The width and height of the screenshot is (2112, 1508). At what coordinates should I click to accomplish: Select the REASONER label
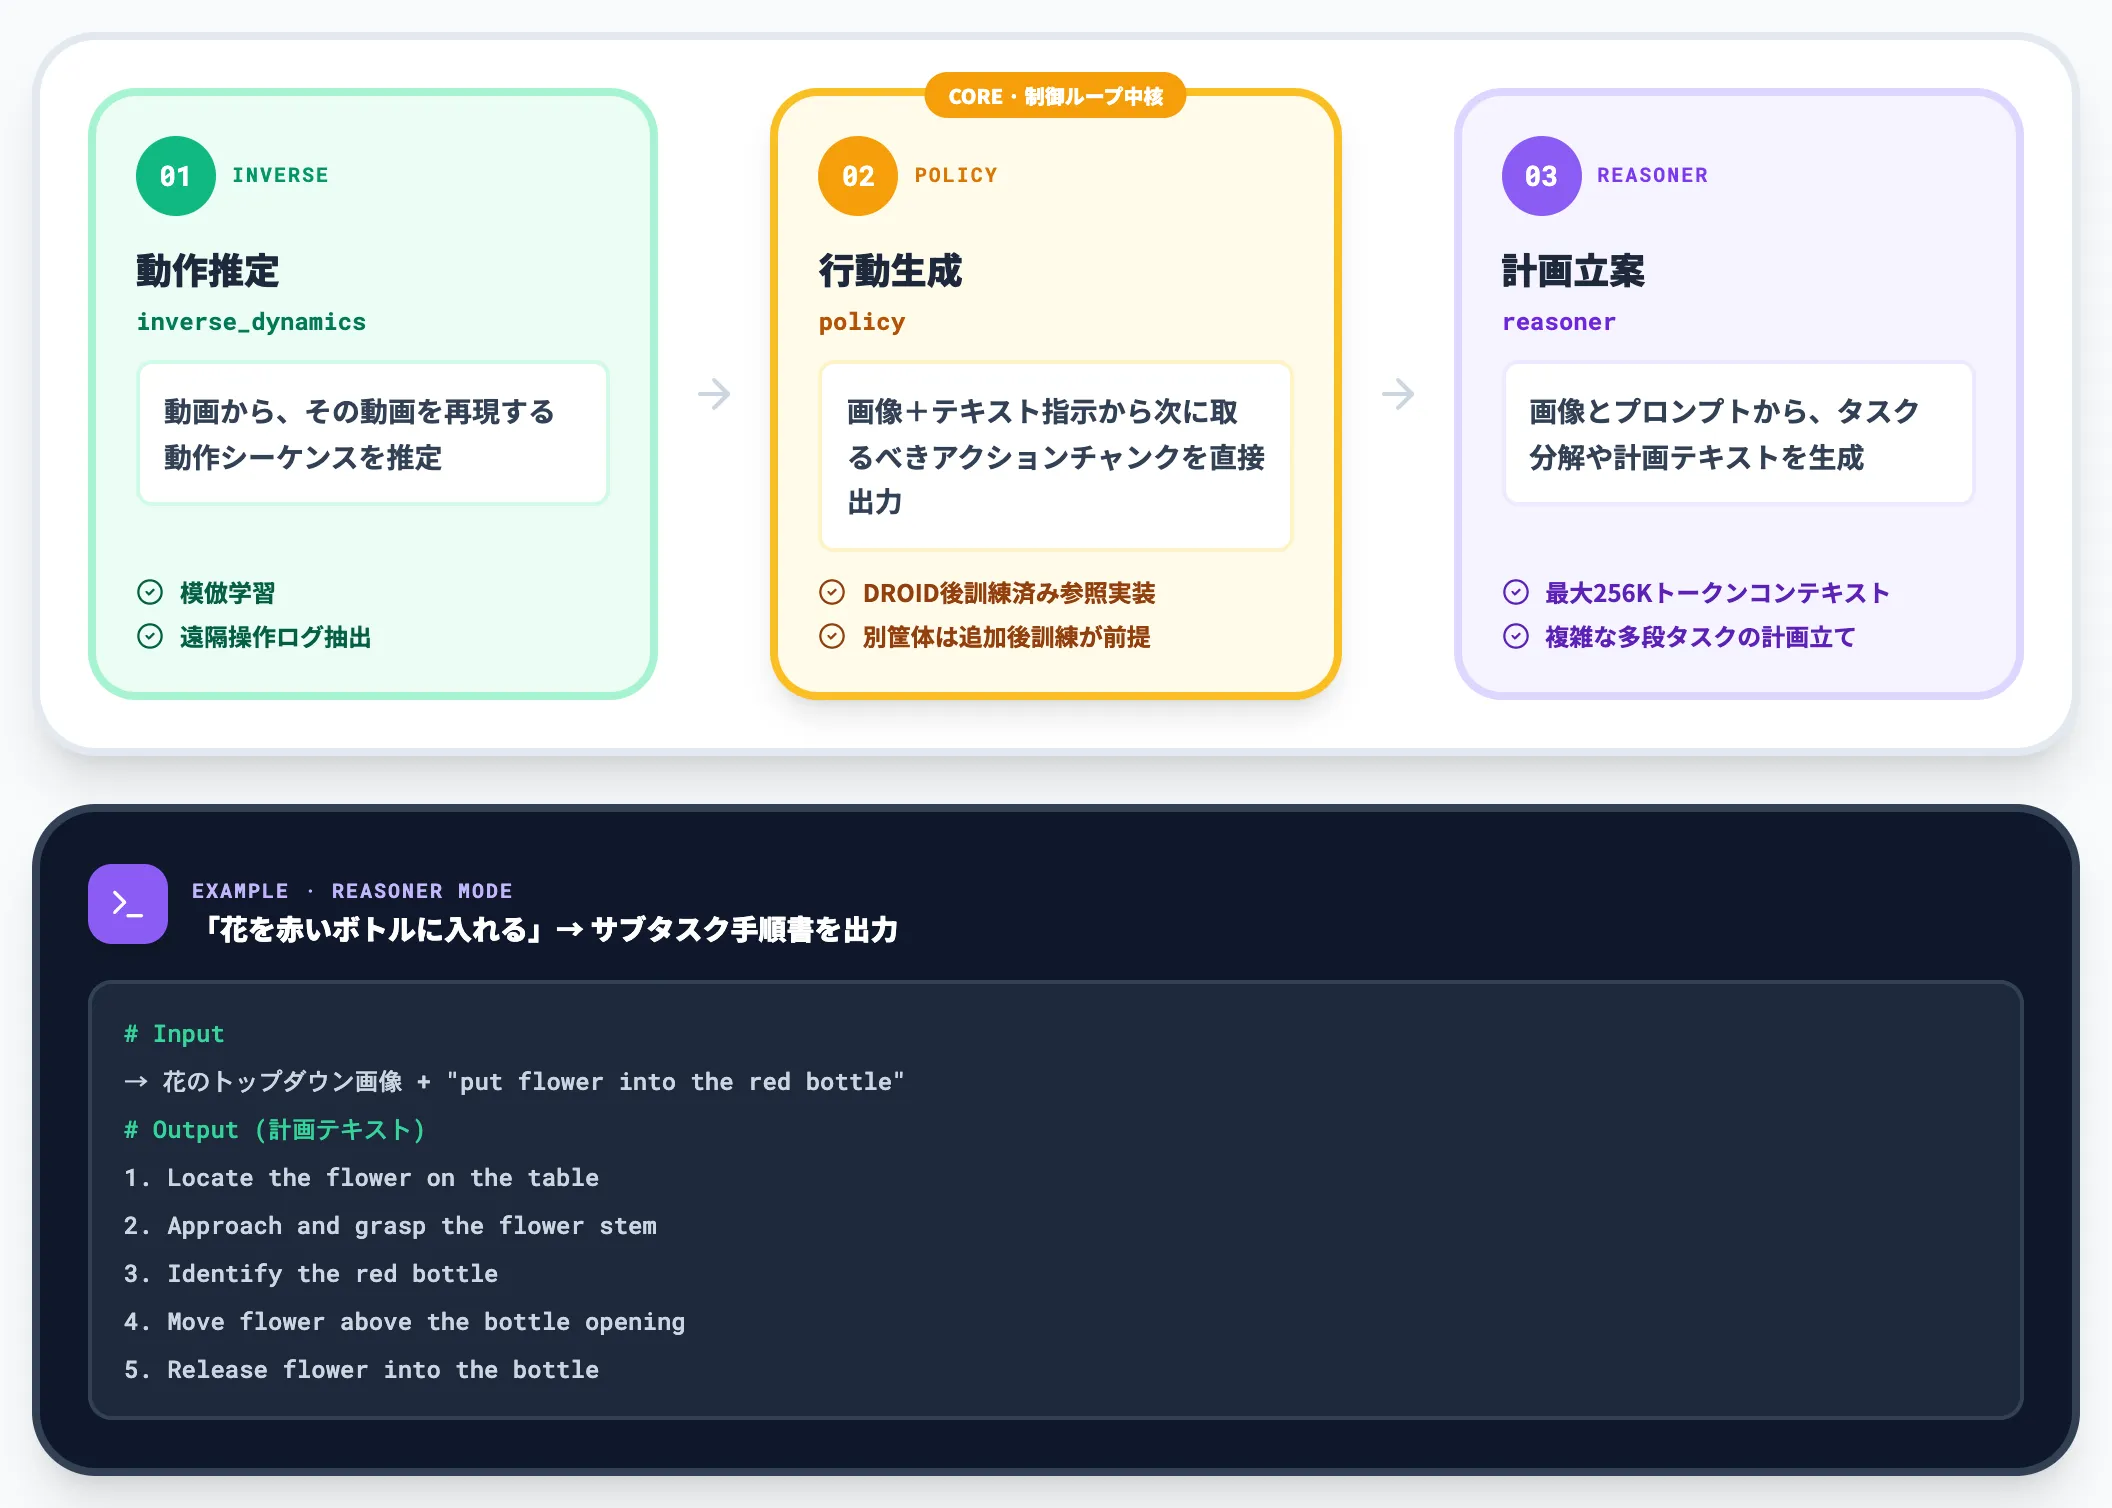click(1652, 175)
